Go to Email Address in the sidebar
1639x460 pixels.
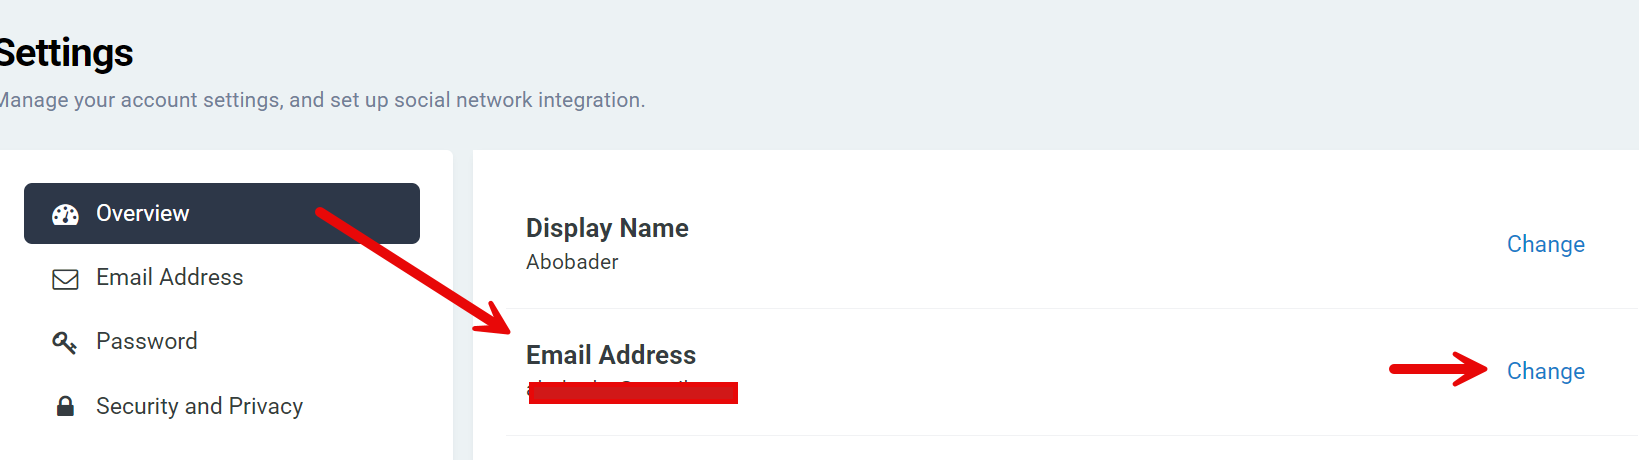click(169, 277)
